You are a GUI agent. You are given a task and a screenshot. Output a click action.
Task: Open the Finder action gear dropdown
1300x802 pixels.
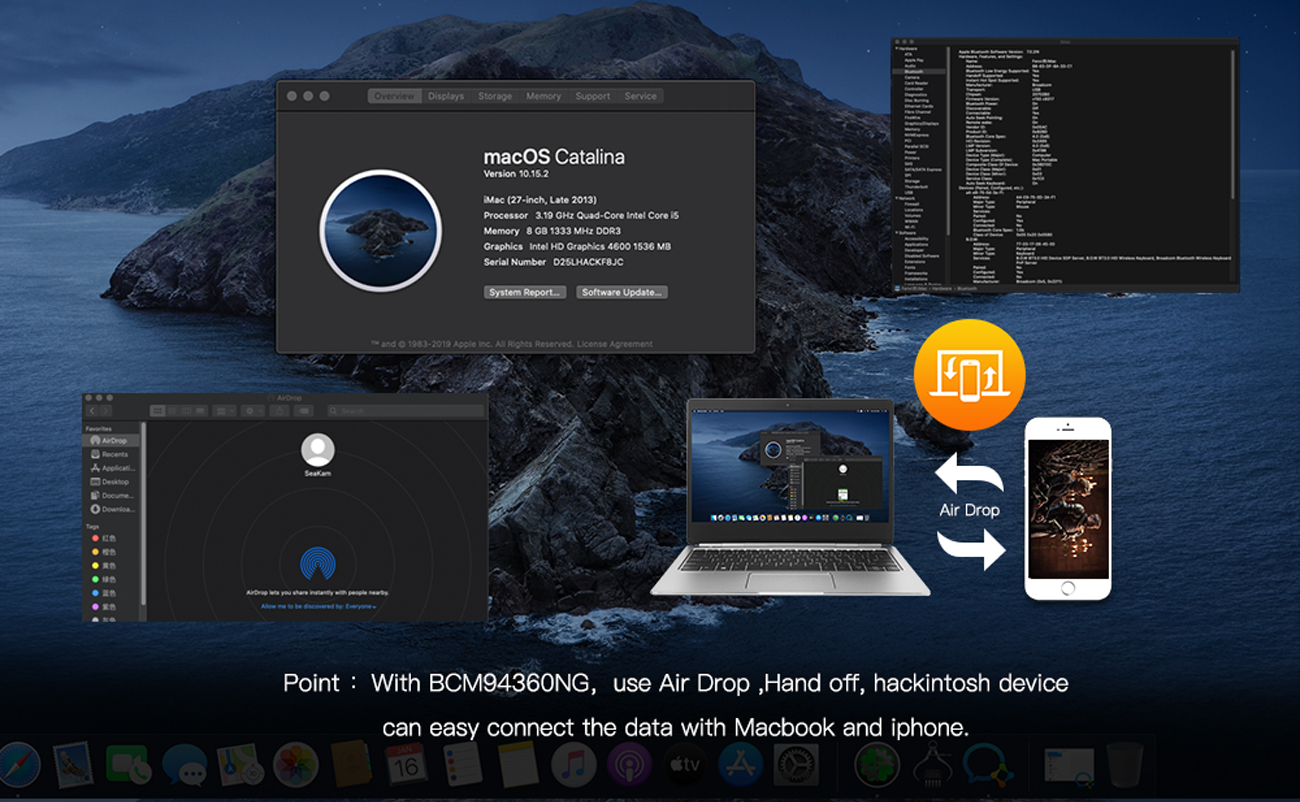click(x=253, y=411)
